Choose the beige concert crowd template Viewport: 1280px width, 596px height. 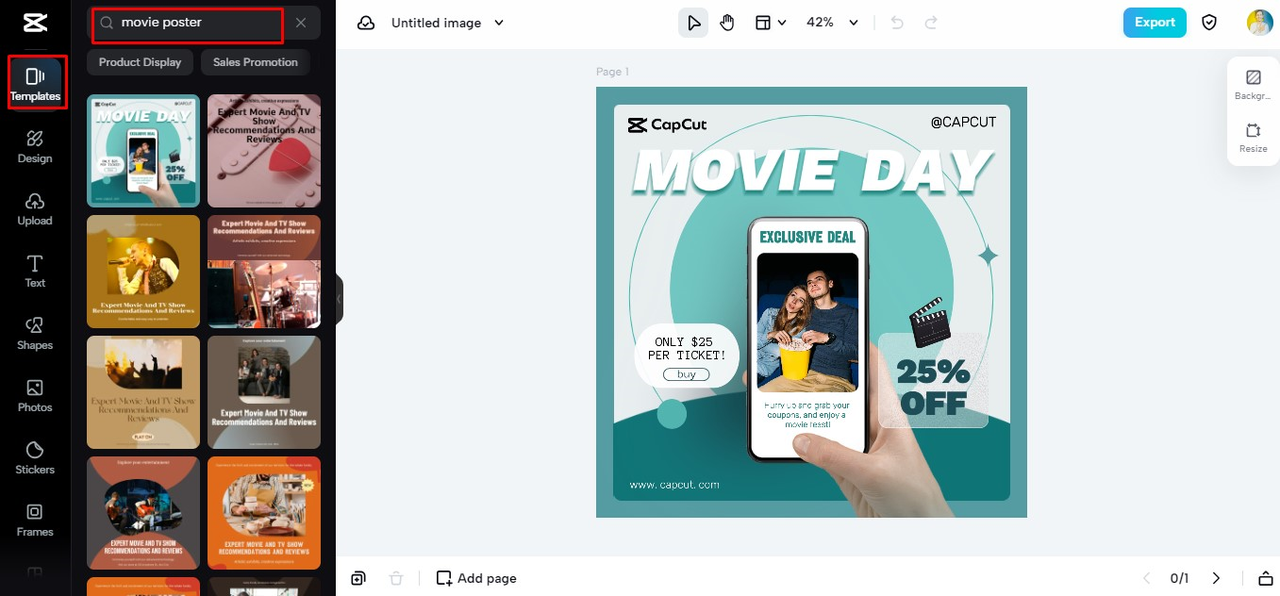click(143, 392)
